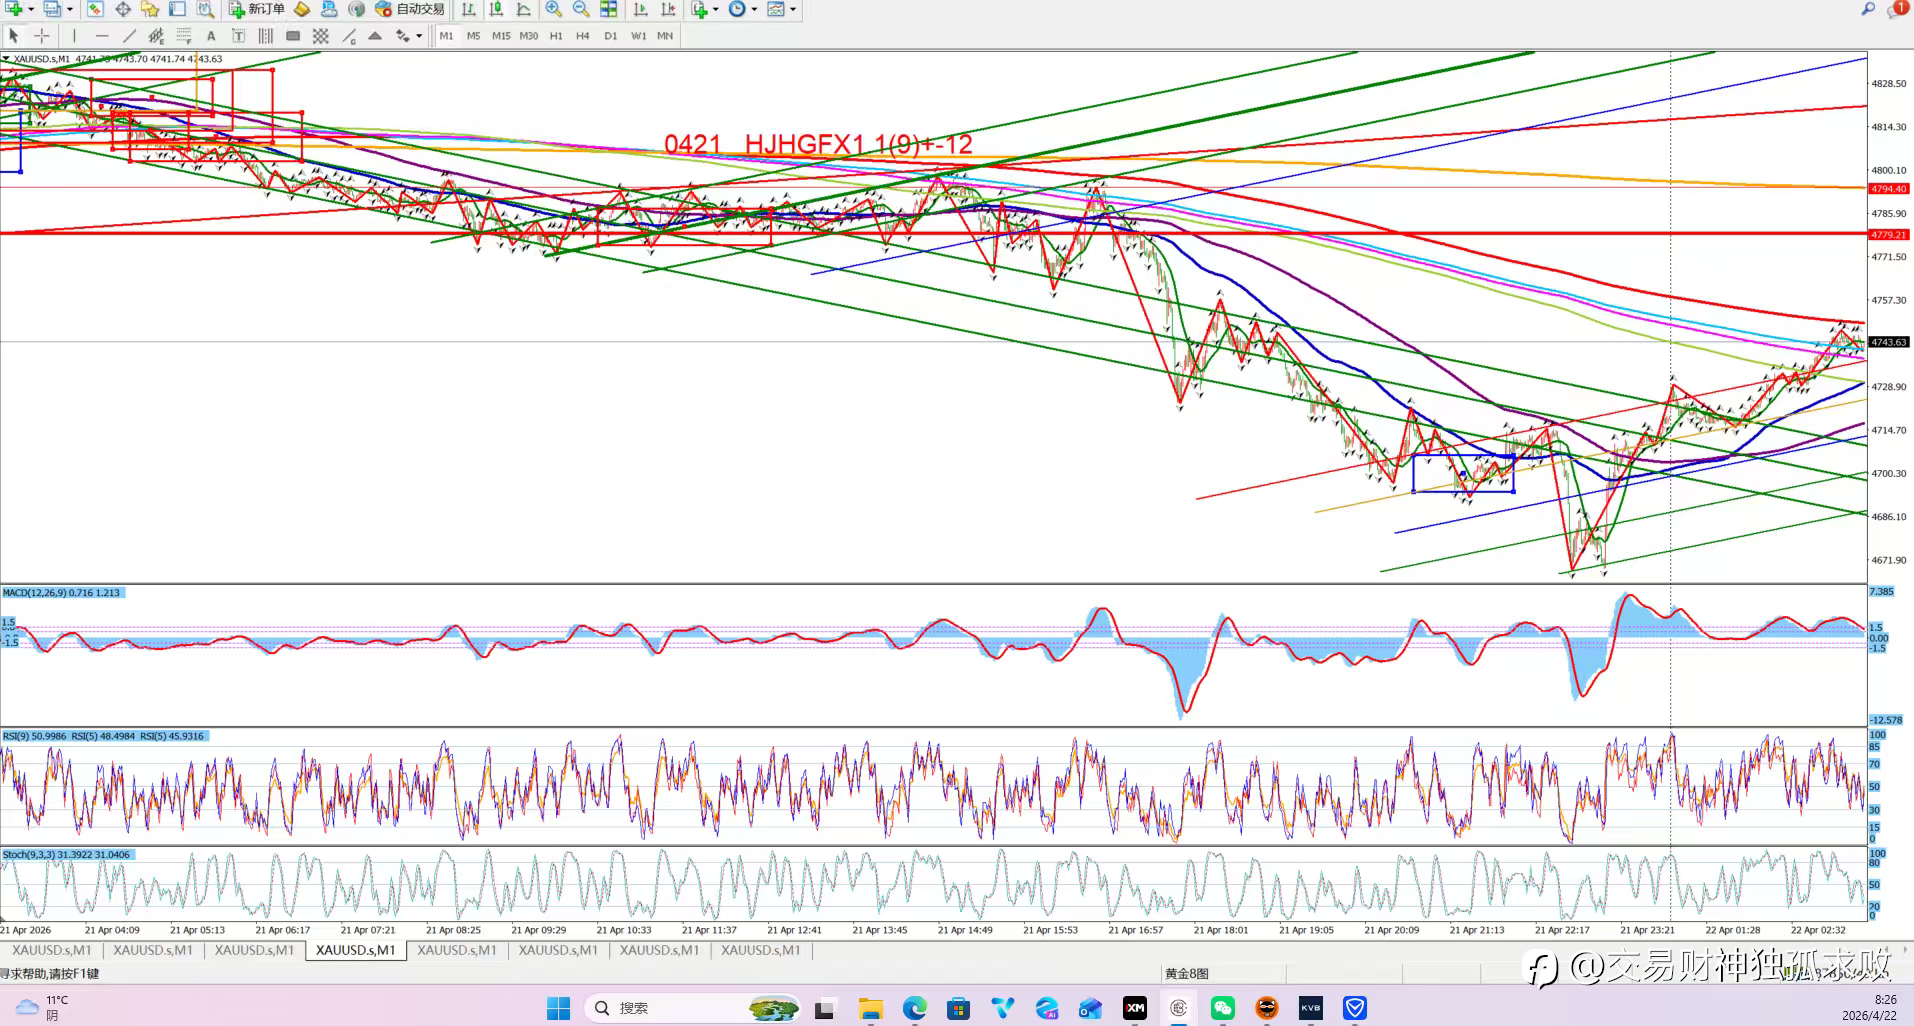Select the Horizontal Line drawing tool
1914x1026 pixels.
[101, 36]
